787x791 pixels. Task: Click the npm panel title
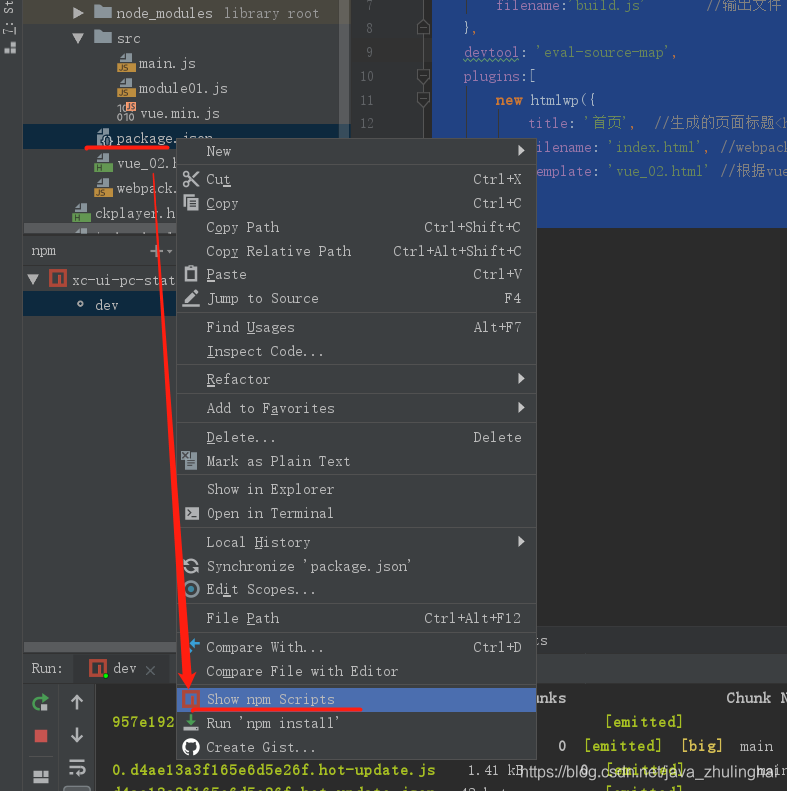coord(43,251)
